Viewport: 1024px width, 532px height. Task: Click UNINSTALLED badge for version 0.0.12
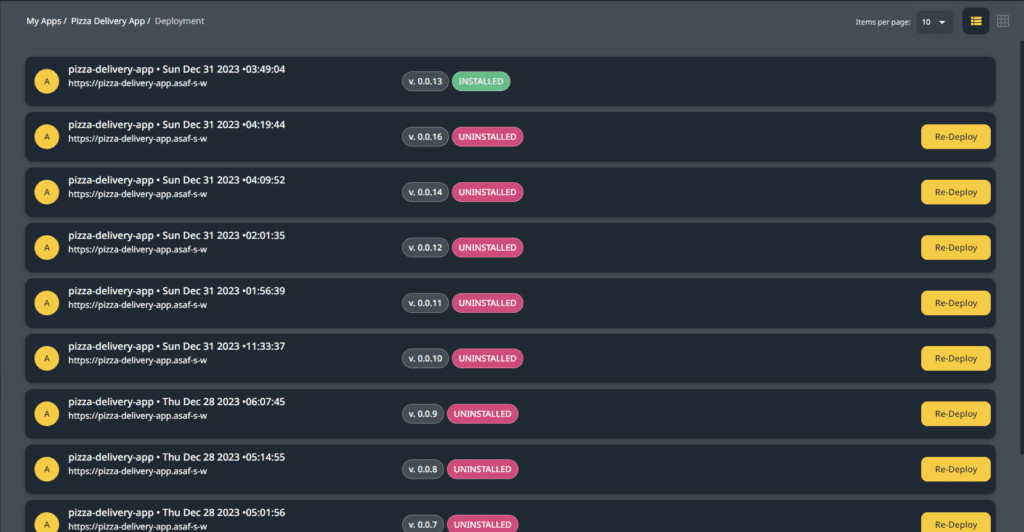487,247
